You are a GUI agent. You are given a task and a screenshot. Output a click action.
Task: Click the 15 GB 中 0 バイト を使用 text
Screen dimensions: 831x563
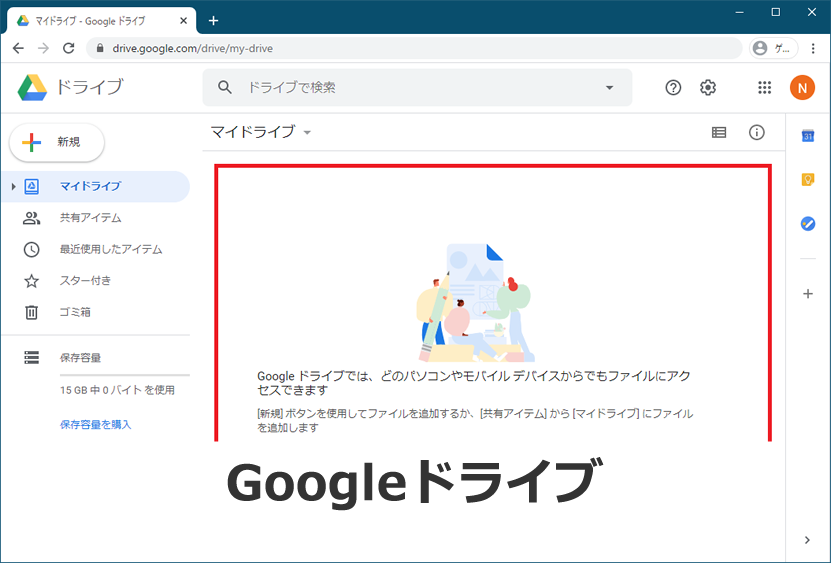pos(117,390)
